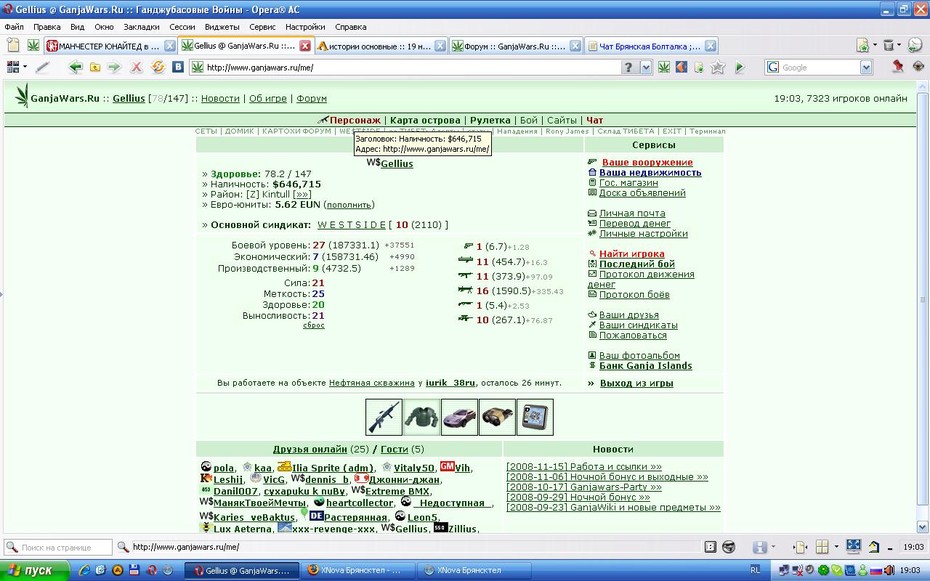The image size is (930, 581).
Task: Expand the address bar dropdown arrow
Action: 646,68
